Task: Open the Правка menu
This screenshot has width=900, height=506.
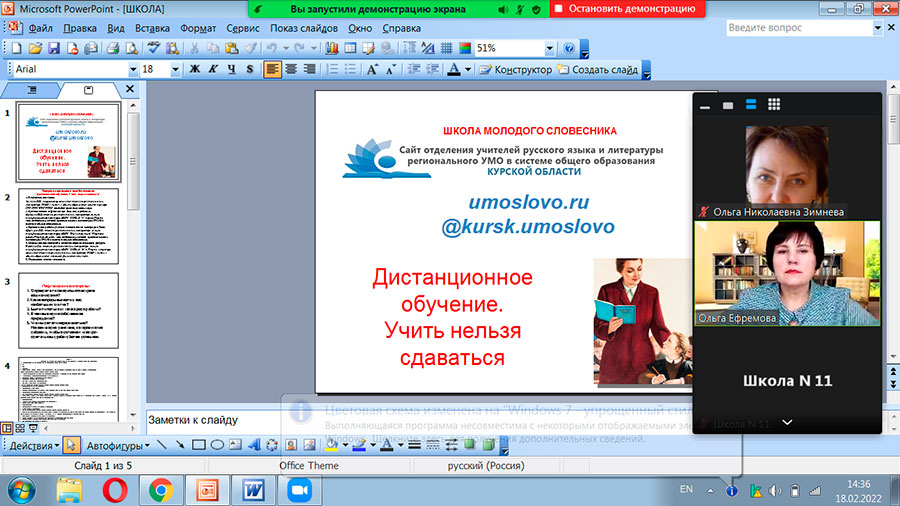Action: [80, 28]
